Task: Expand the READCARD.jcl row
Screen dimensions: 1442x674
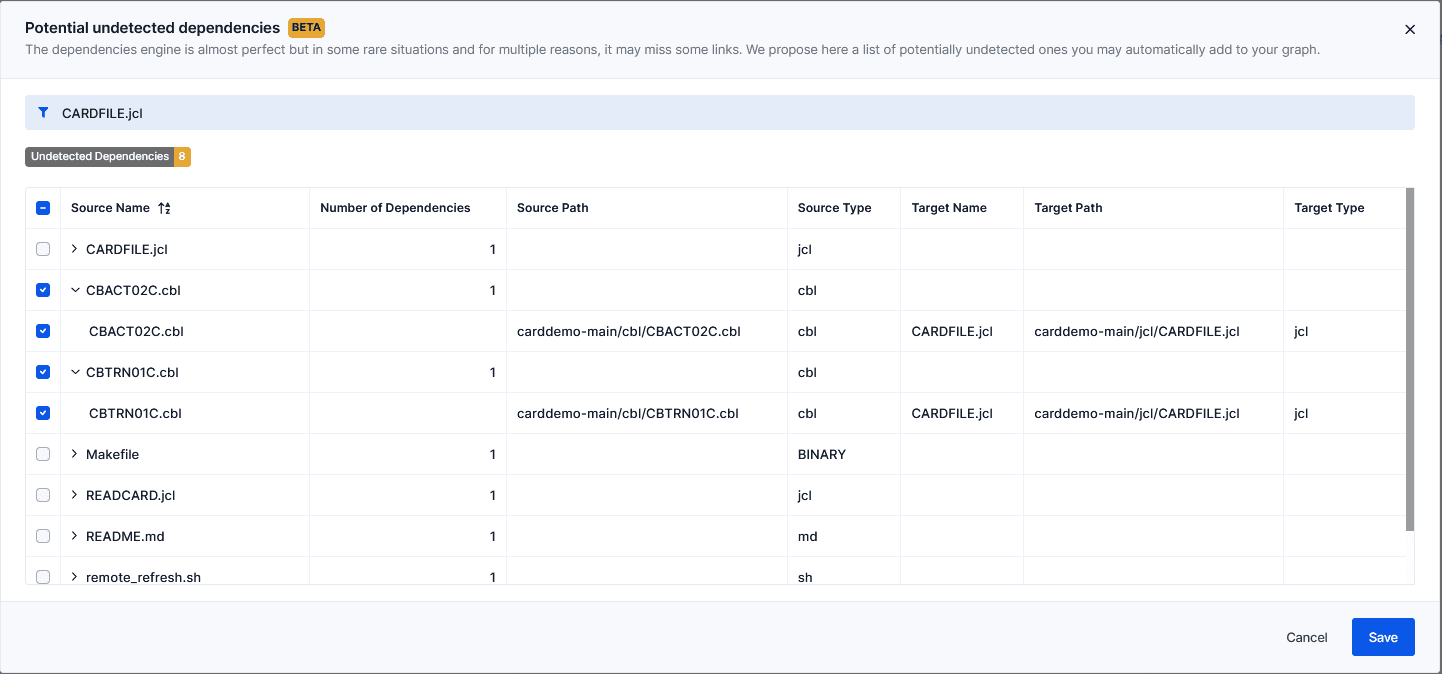Action: click(x=75, y=495)
